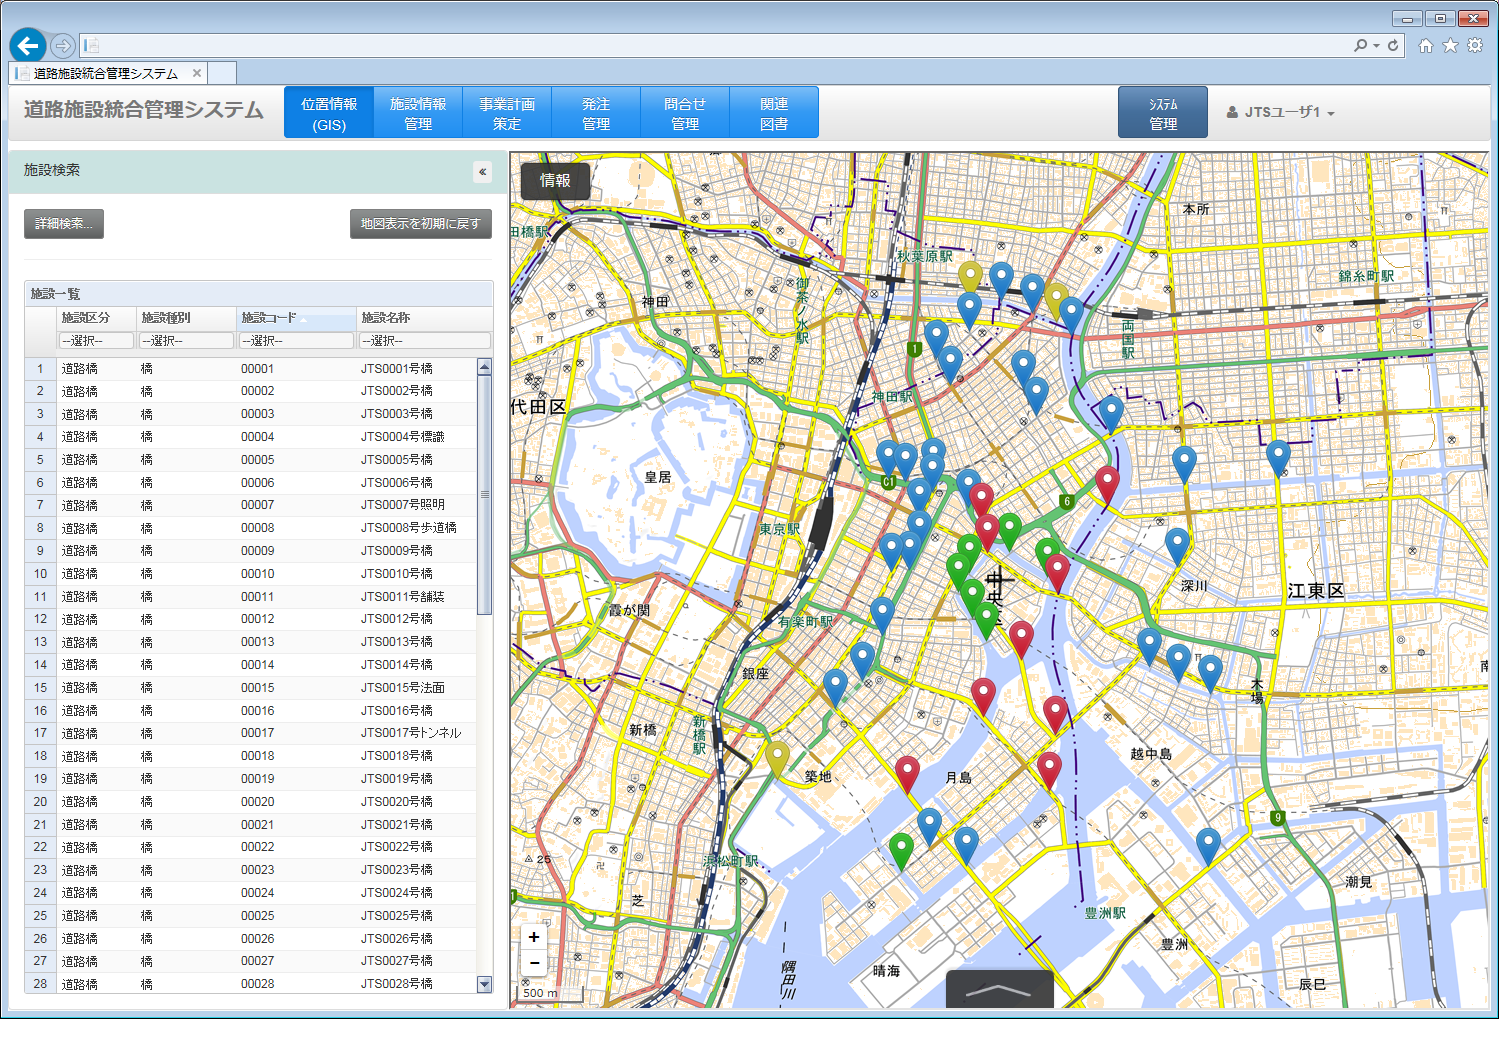Open browser home page icon
The width and height of the screenshot is (1499, 1040).
1425,45
